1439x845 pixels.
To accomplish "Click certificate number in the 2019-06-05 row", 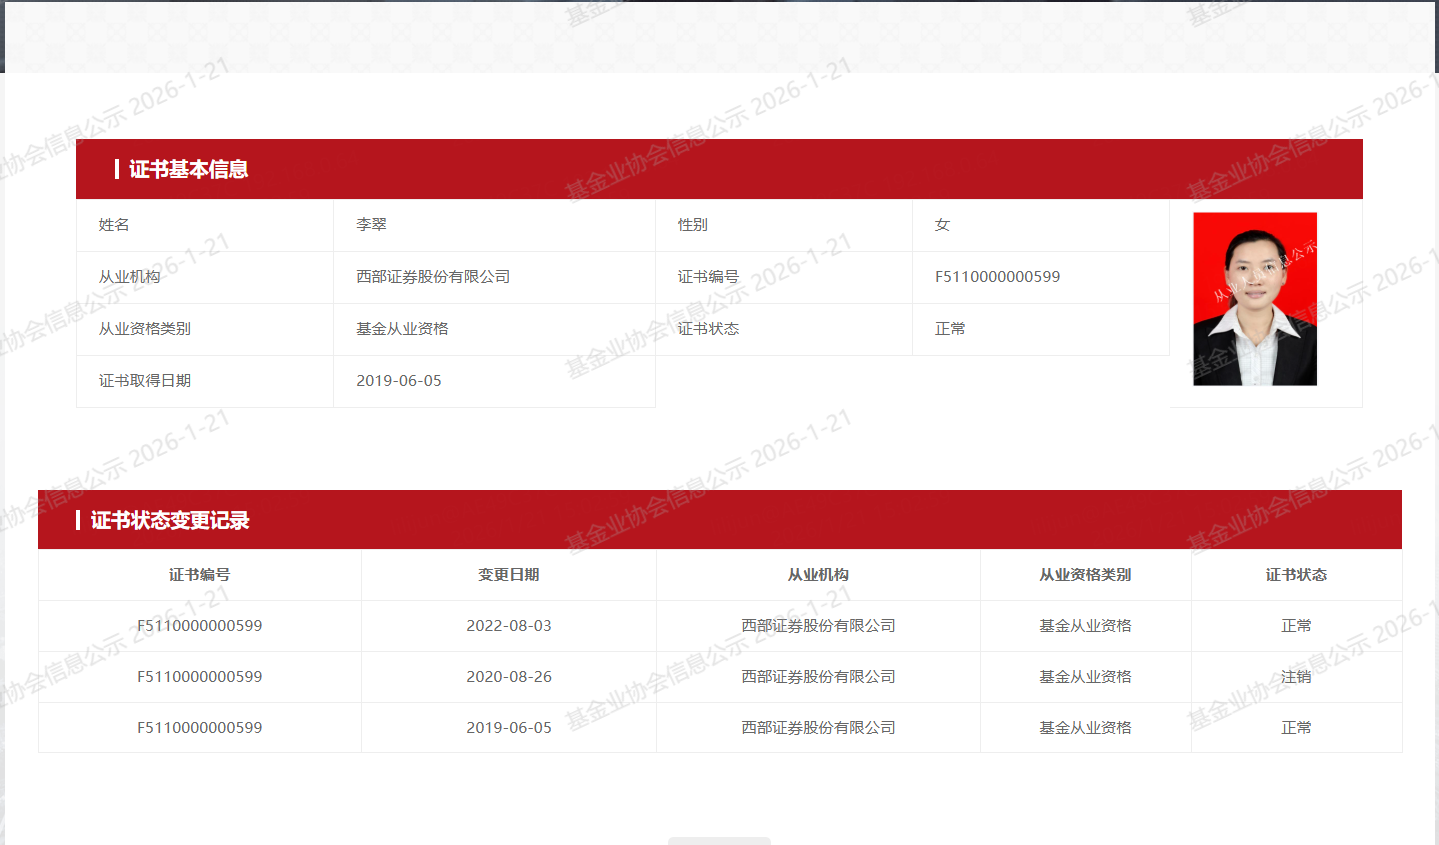I will (x=199, y=728).
